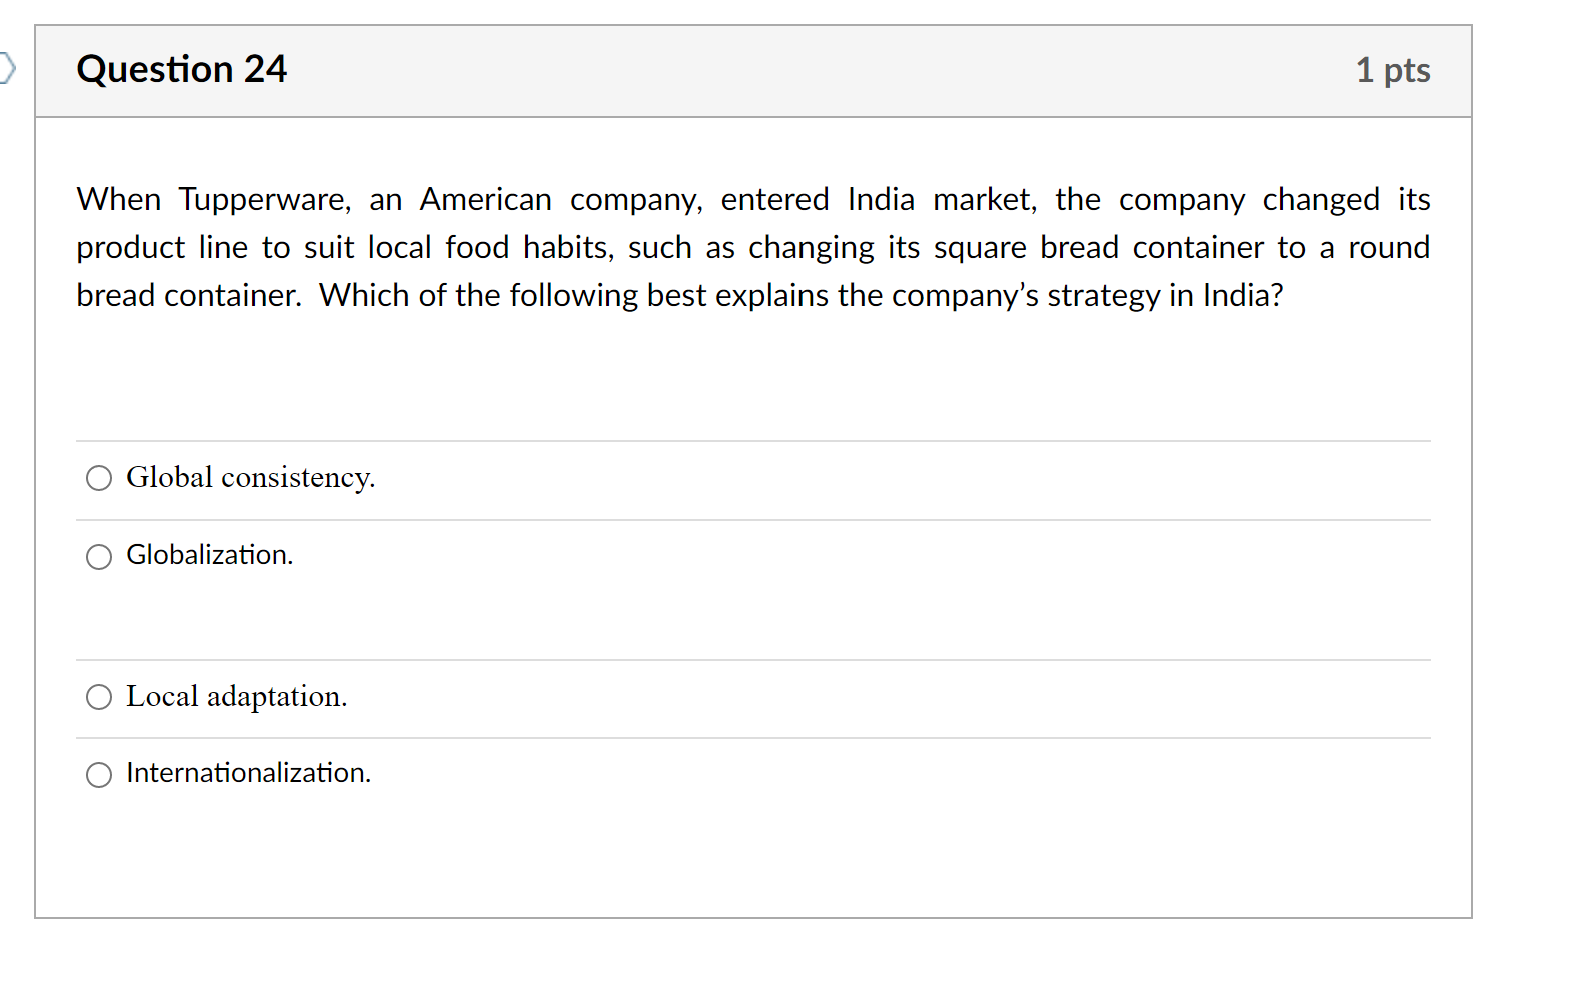Click the "Global consistency." answer text
Screen dimensions: 1596x992
pyautogui.click(x=250, y=478)
